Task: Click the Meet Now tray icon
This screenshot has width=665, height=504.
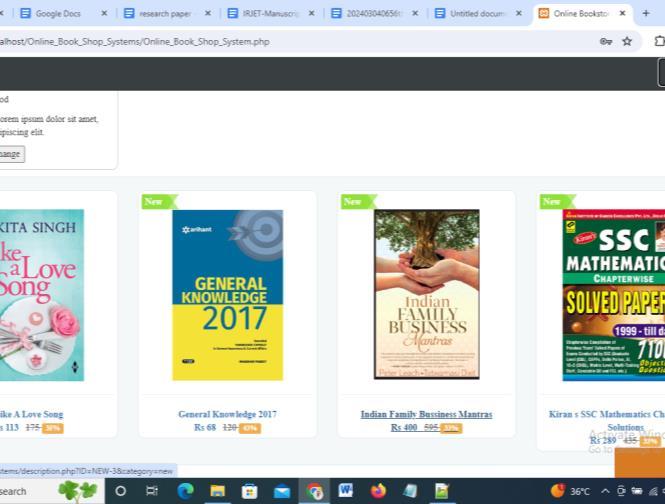Action: pos(621,491)
